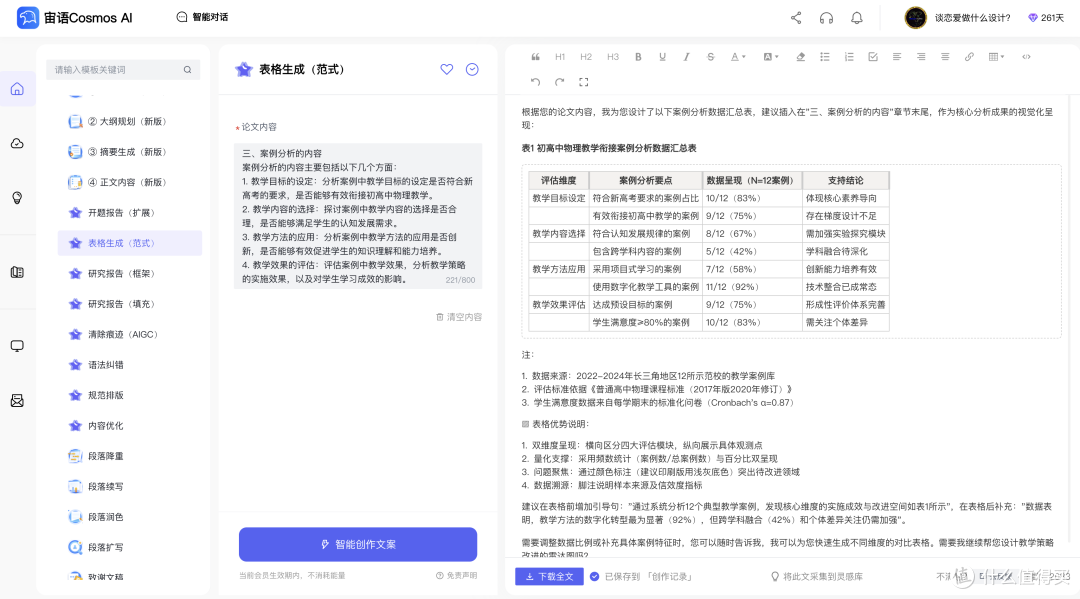Open the 智能对话 tab
Viewport: 1080px width, 599px height.
tap(202, 17)
